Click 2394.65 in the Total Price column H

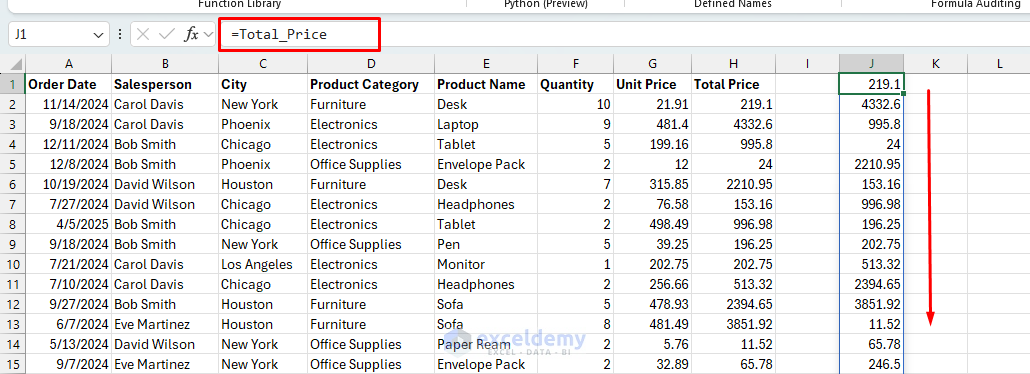point(733,304)
